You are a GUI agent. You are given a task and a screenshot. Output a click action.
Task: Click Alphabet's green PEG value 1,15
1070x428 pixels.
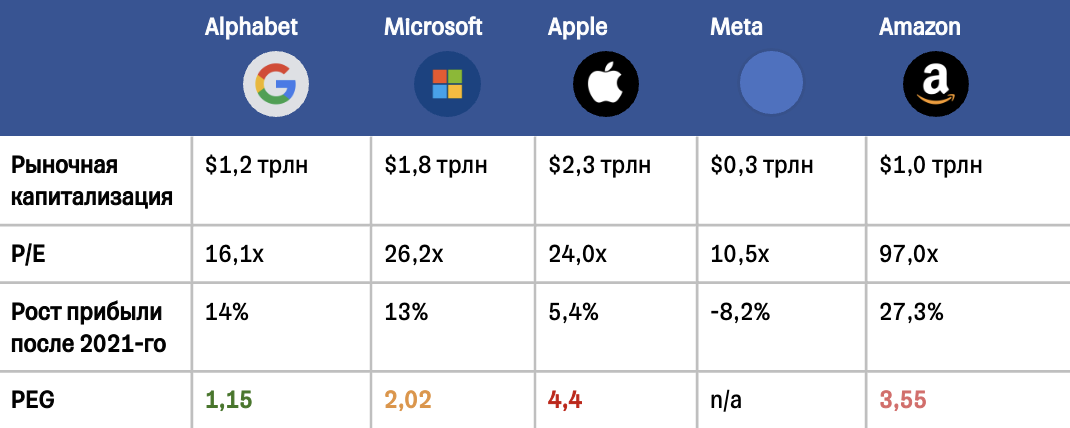click(229, 400)
